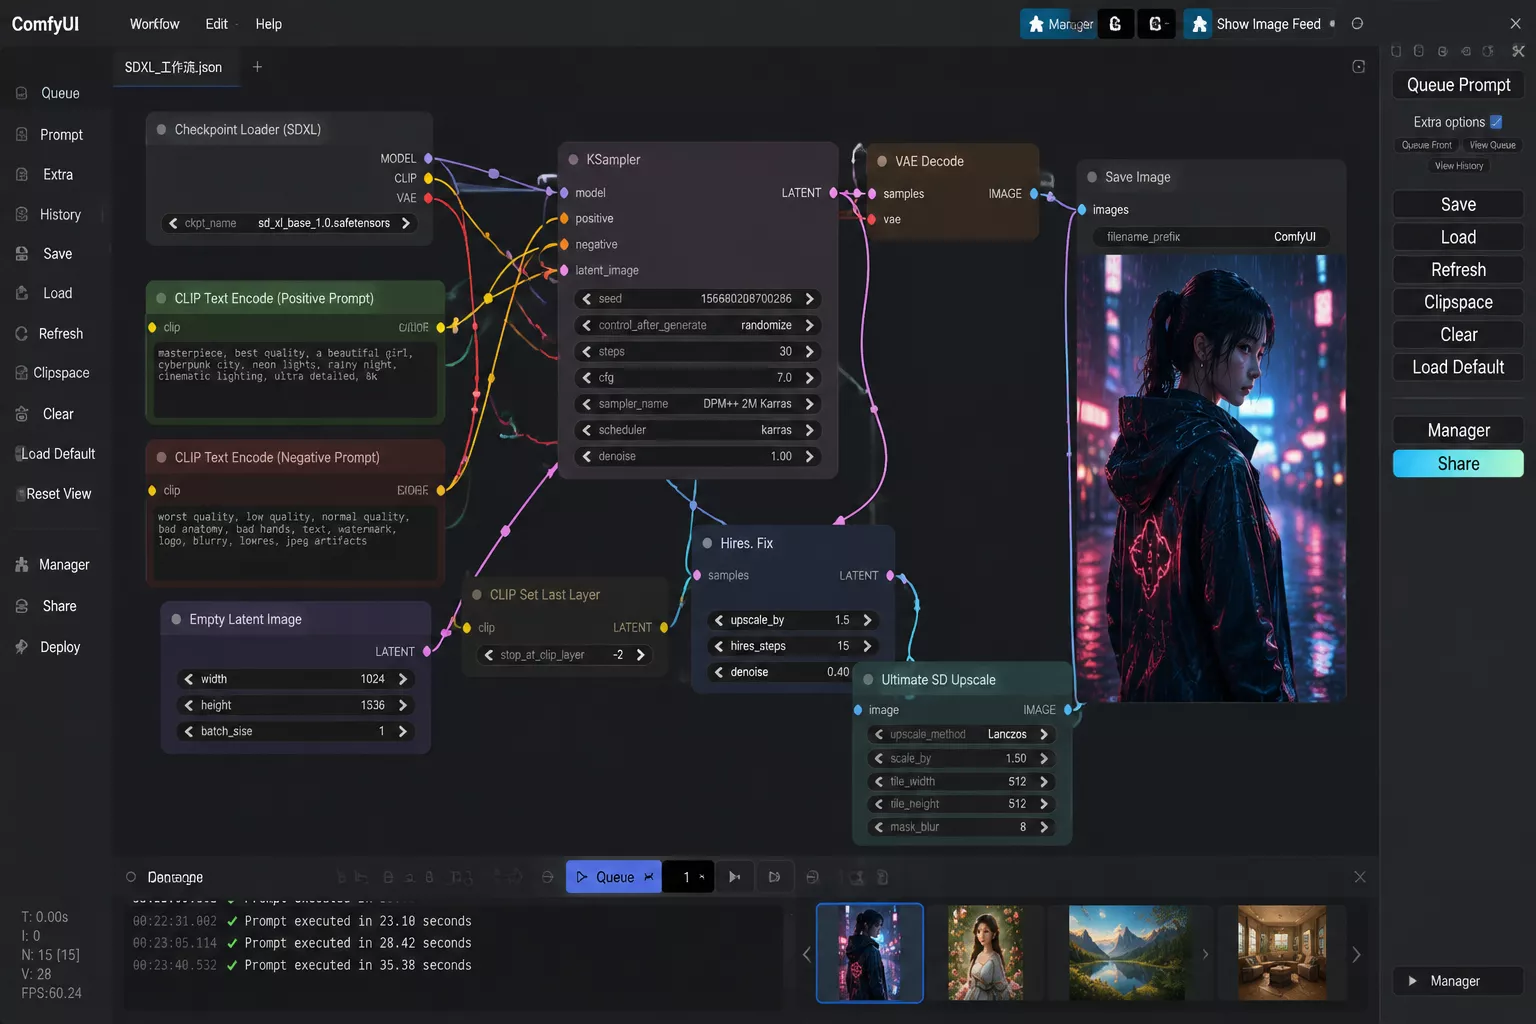The height and width of the screenshot is (1024, 1536).
Task: Click the Queue icon in left sidebar
Action: (22, 93)
